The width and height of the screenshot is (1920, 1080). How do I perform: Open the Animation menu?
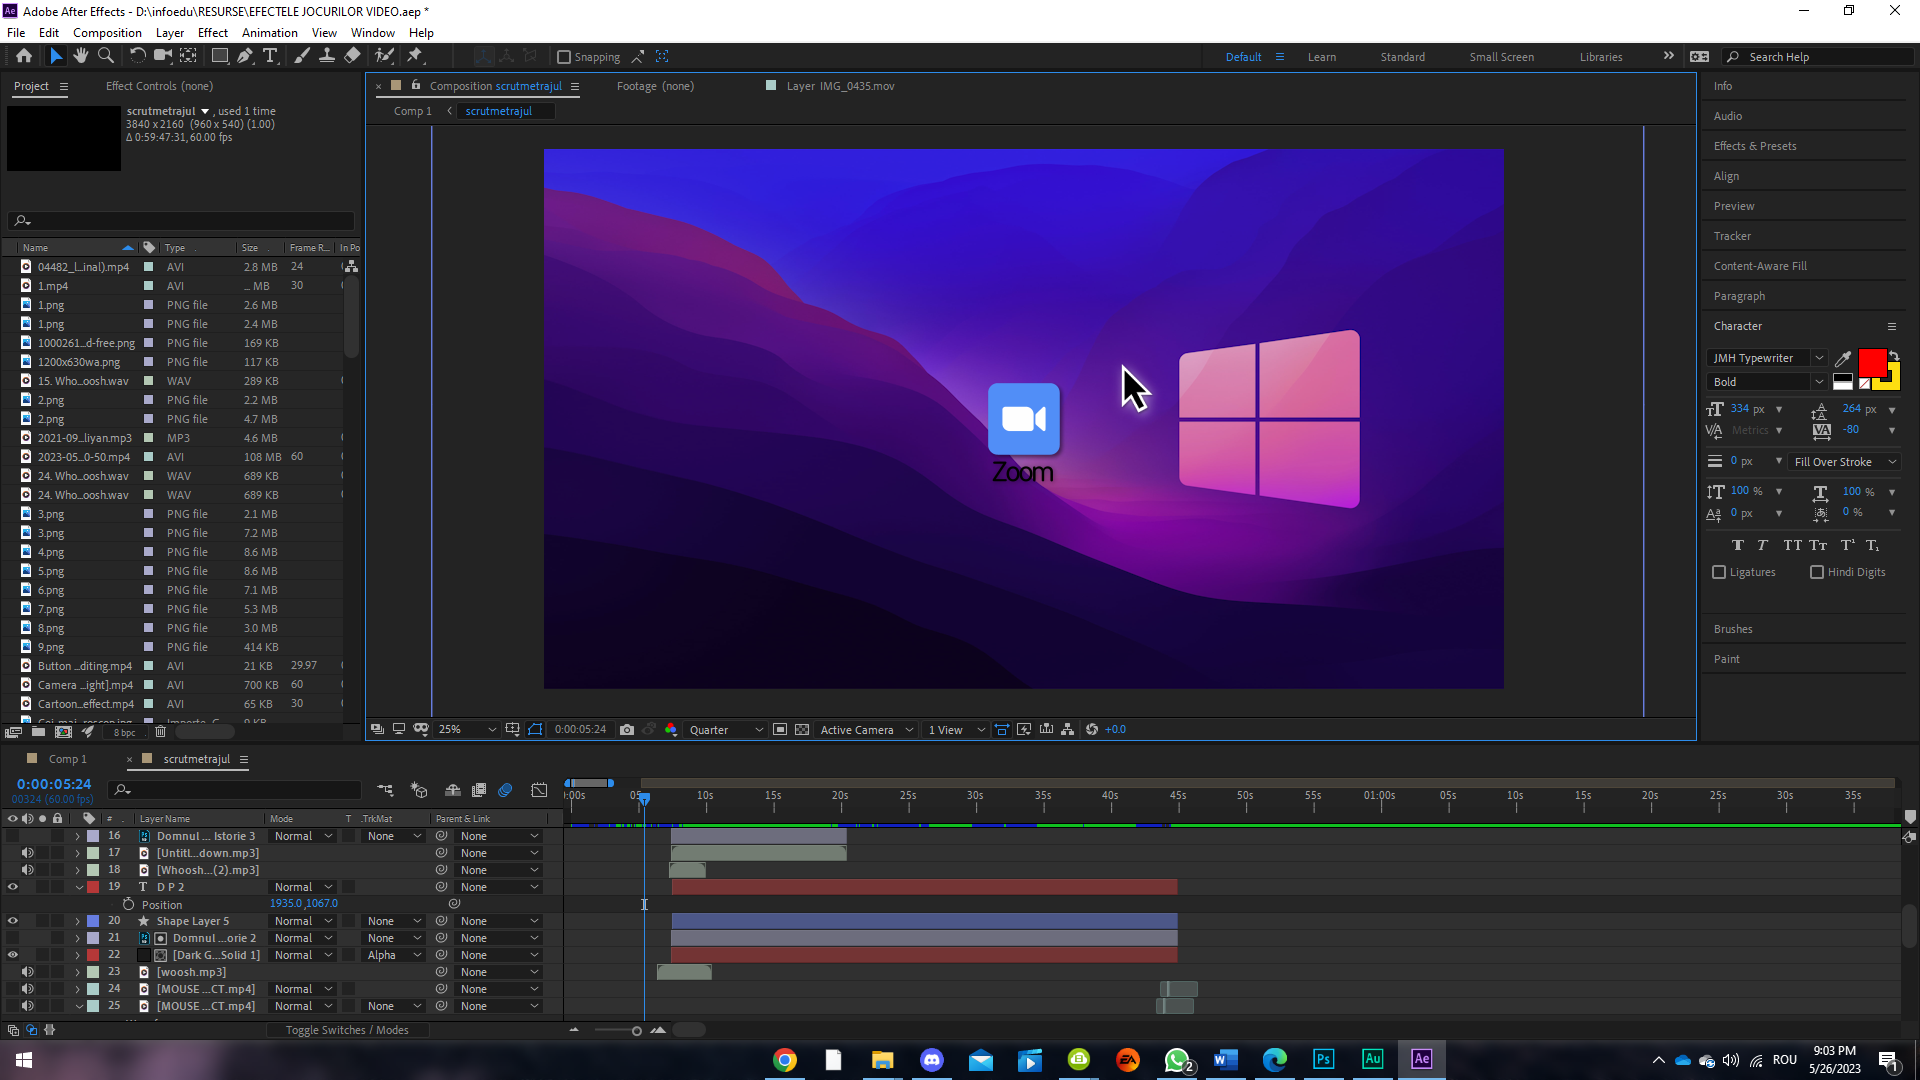coord(270,33)
